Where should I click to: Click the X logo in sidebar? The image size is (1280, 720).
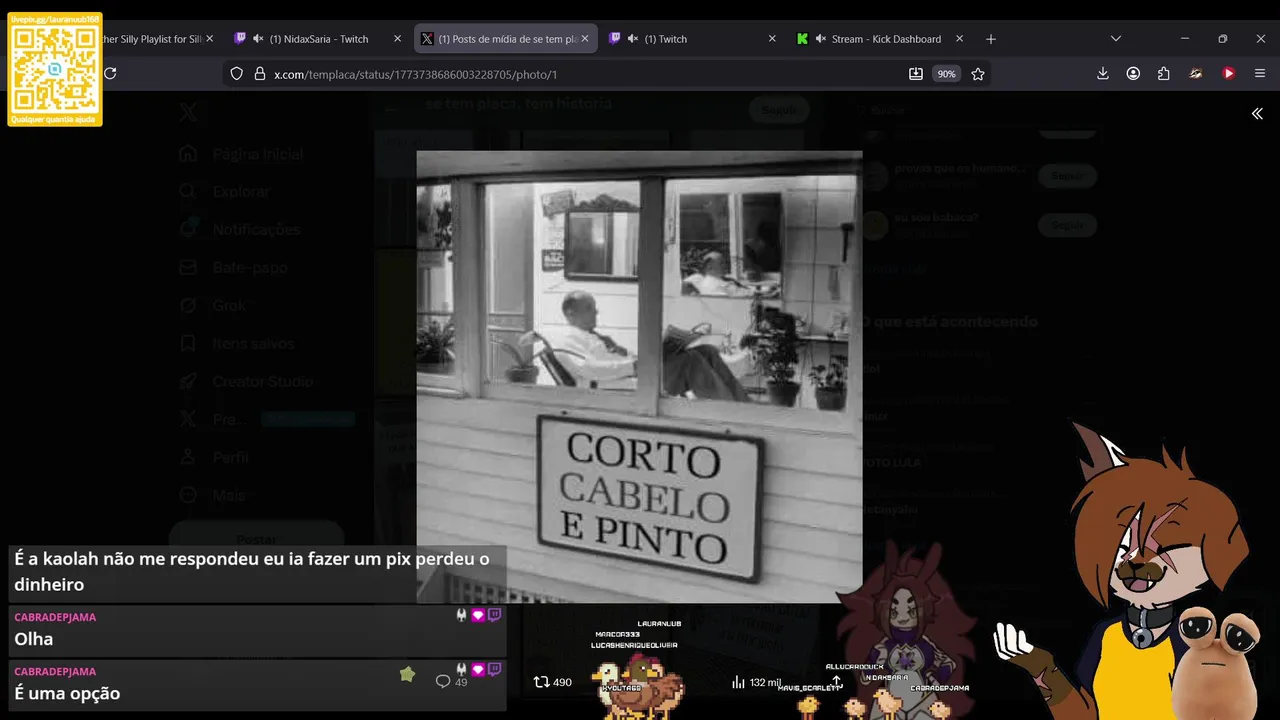click(x=188, y=112)
